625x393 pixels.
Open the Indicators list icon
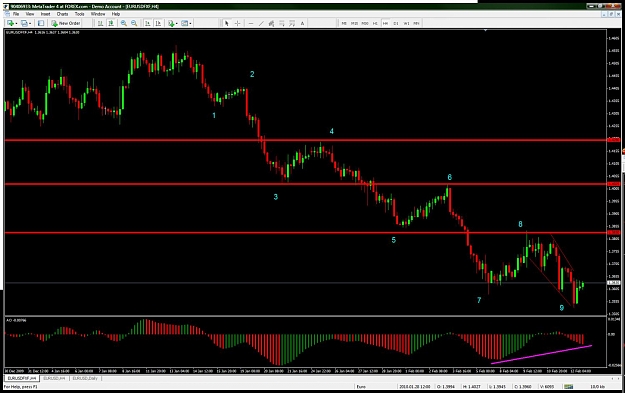pyautogui.click(x=171, y=24)
